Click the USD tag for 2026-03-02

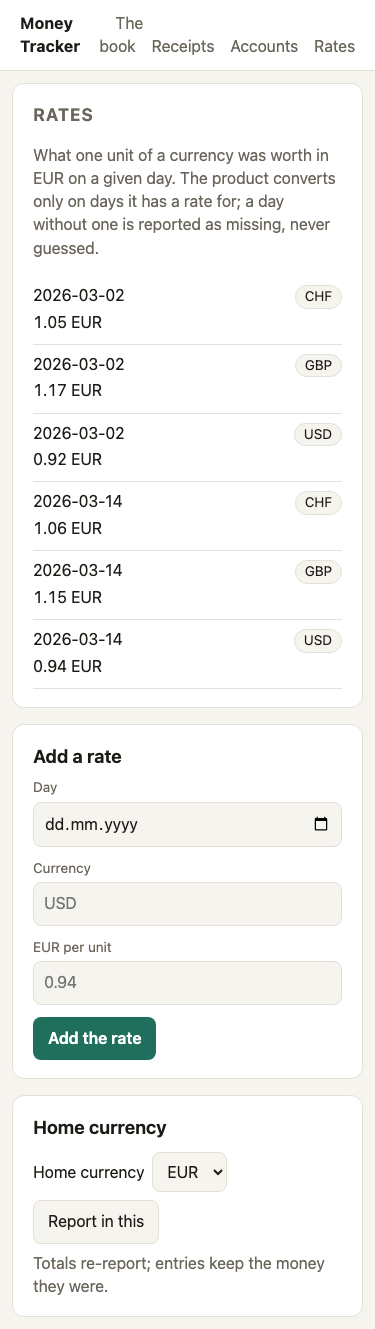318,435
